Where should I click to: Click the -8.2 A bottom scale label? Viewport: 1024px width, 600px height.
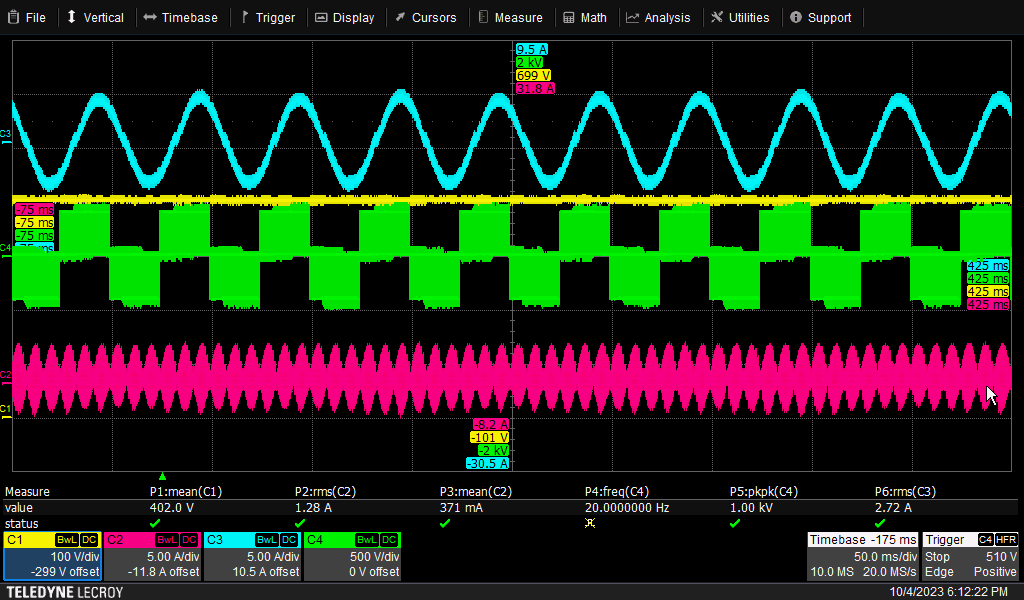[490, 424]
